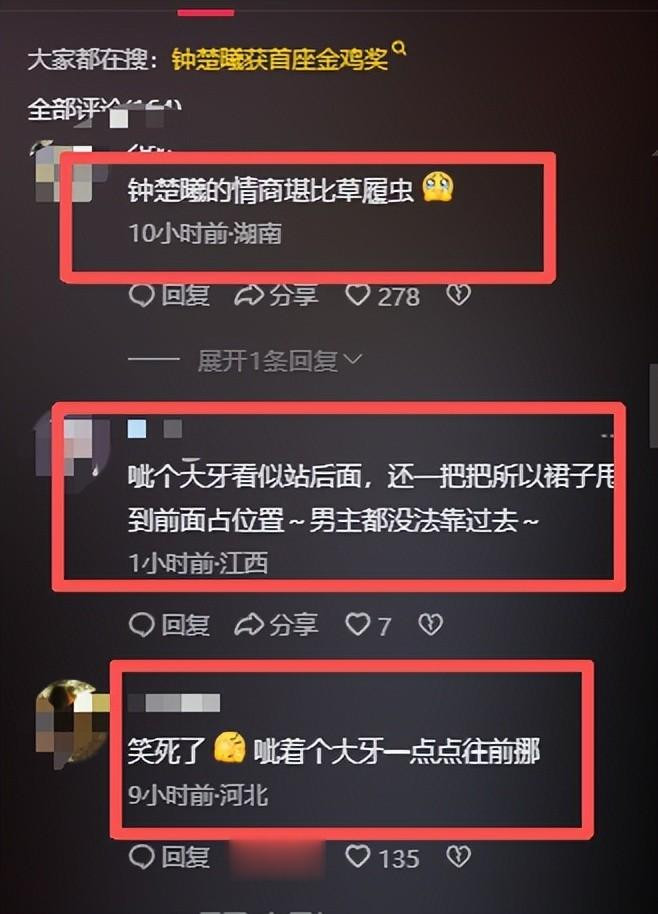Click the right-edge scrollbar handle

[x=653, y=405]
